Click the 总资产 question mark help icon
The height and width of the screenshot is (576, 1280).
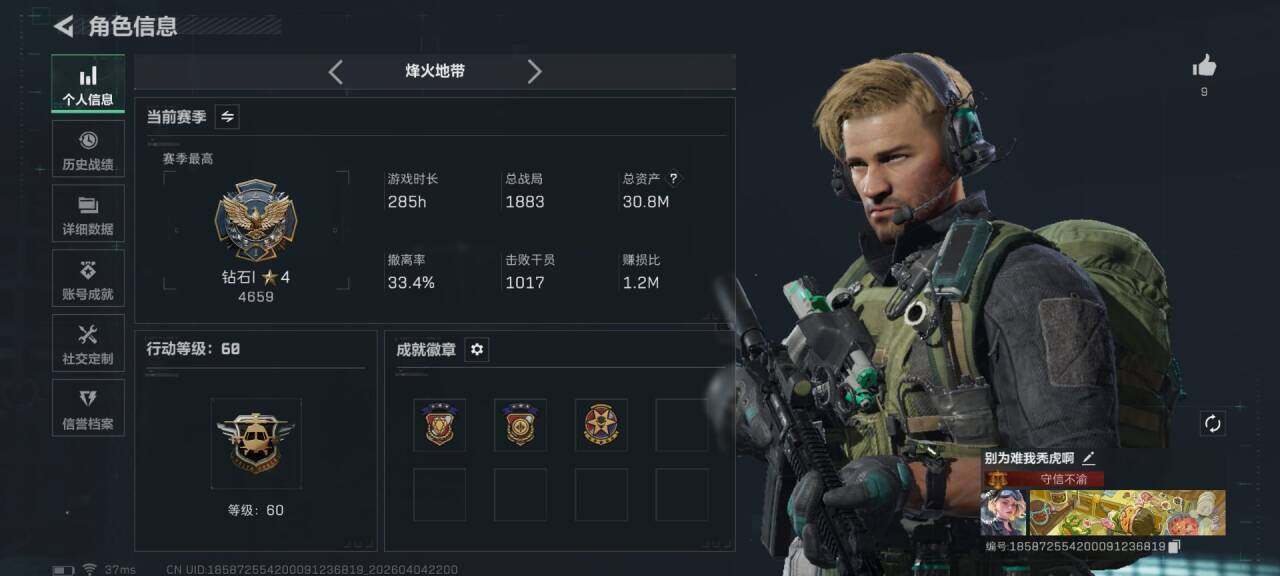pyautogui.click(x=673, y=179)
